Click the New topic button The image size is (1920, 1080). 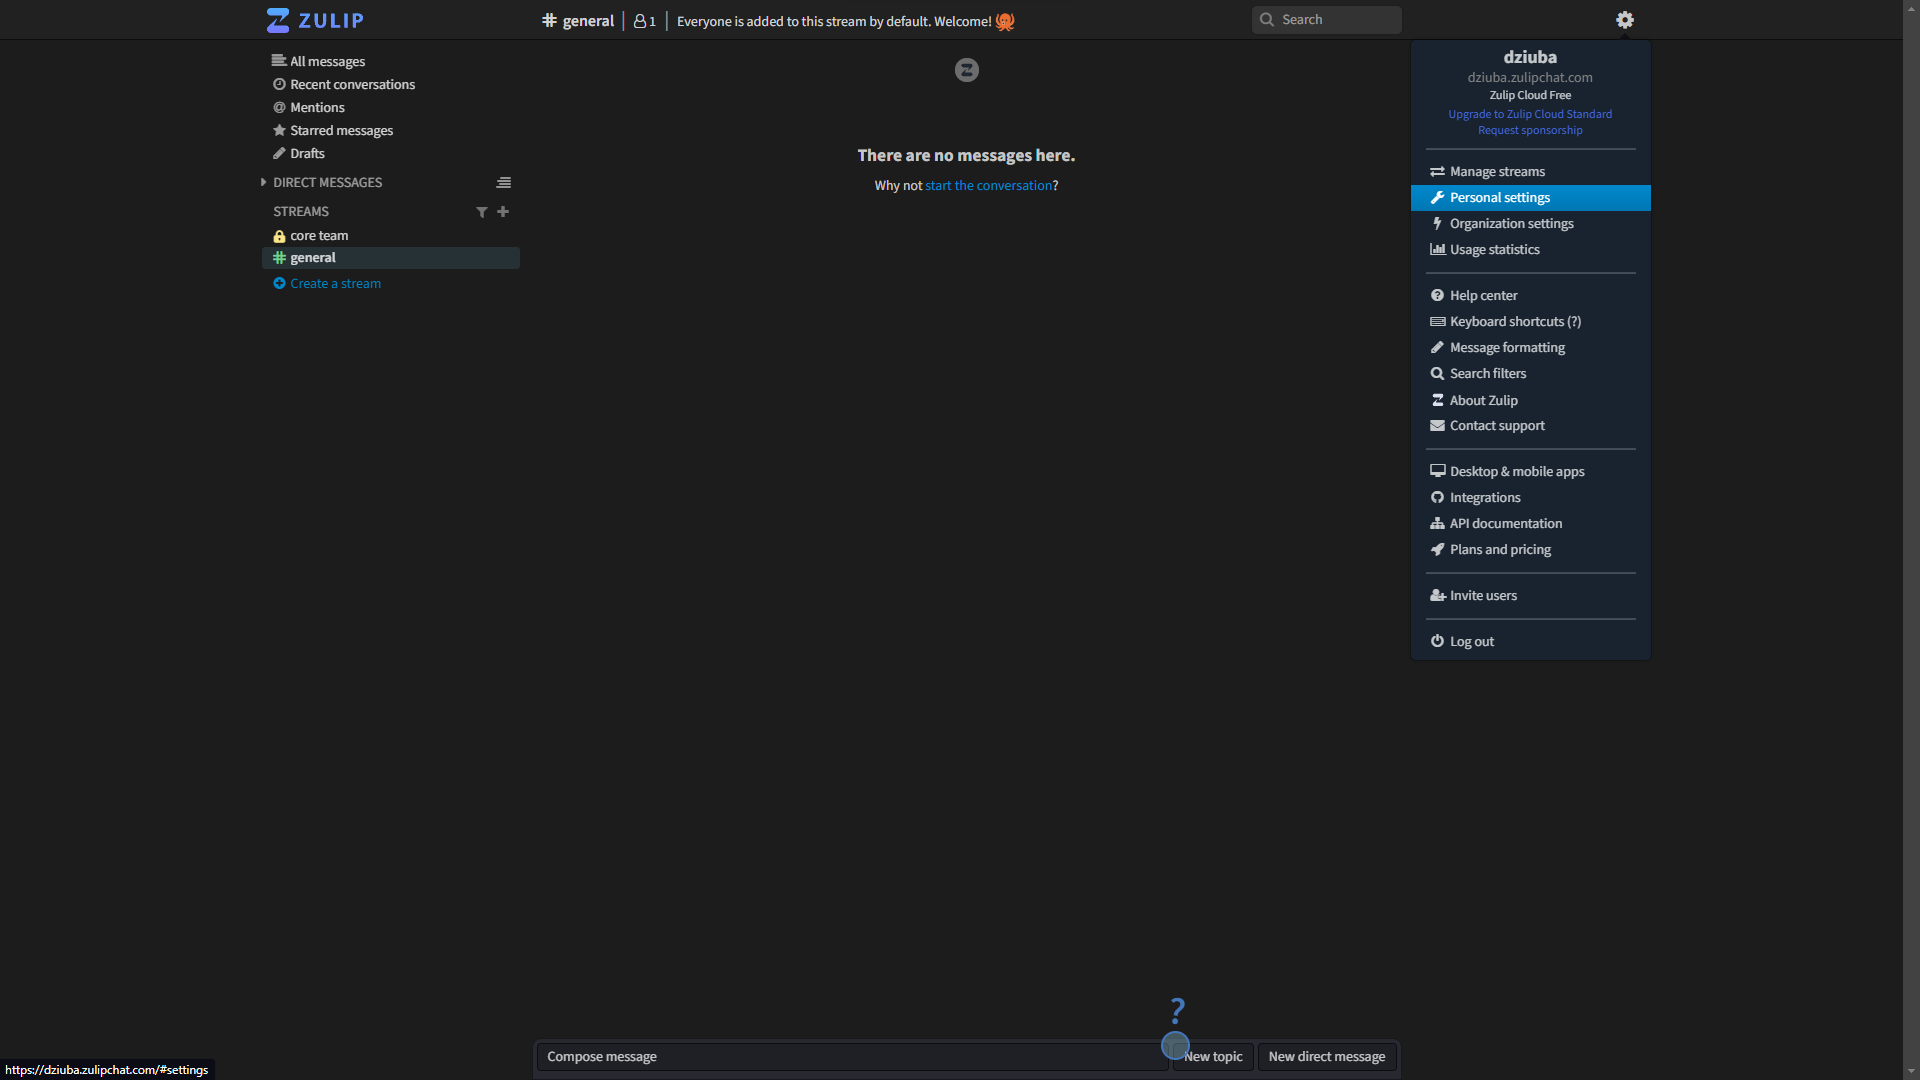tap(1211, 1056)
